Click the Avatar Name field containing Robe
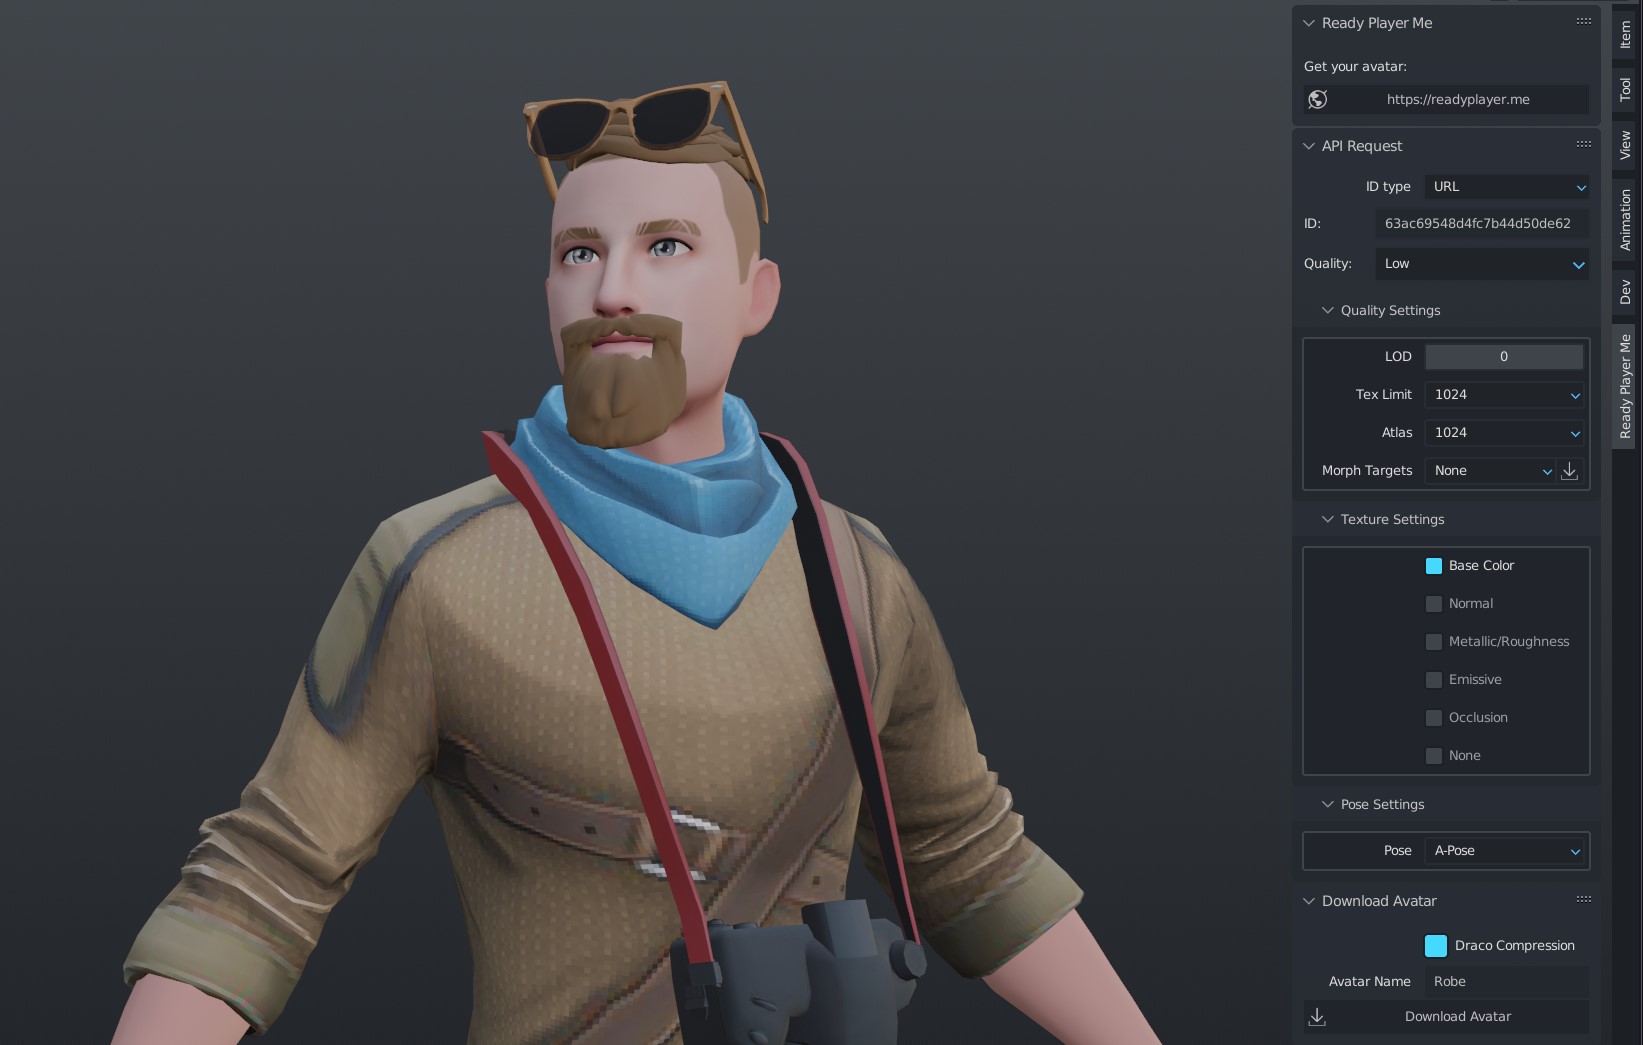The image size is (1643, 1045). point(1506,982)
